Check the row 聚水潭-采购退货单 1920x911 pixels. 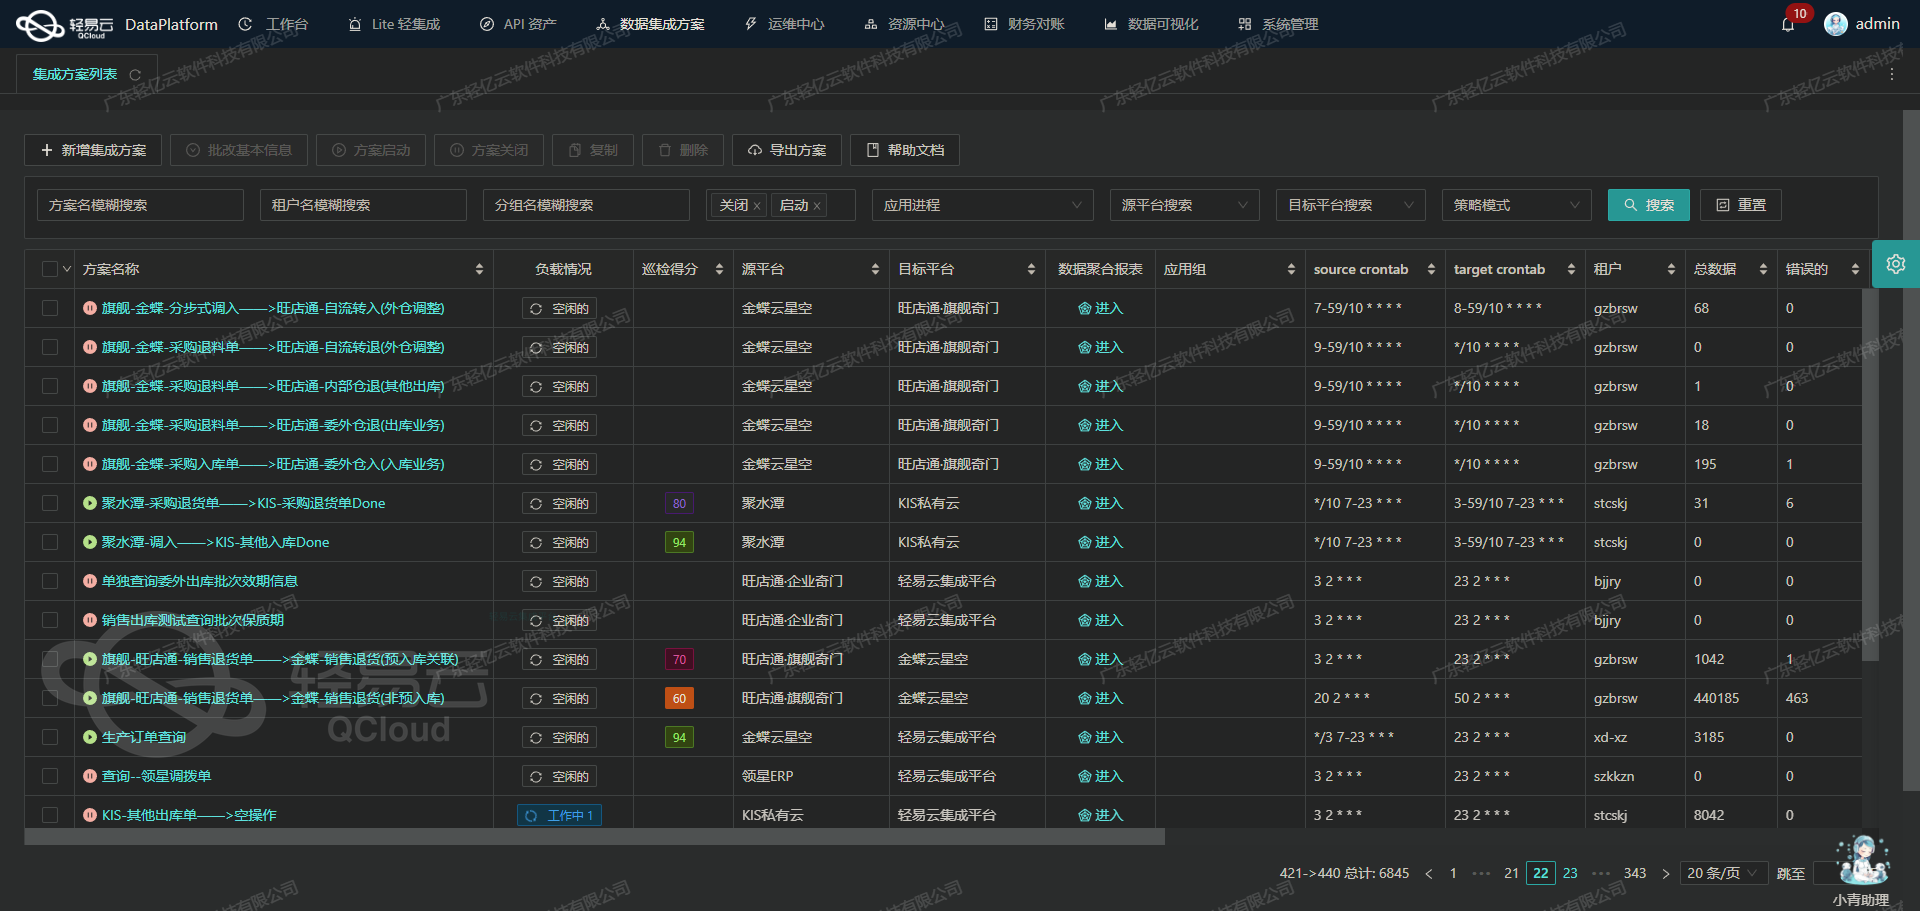pos(50,503)
